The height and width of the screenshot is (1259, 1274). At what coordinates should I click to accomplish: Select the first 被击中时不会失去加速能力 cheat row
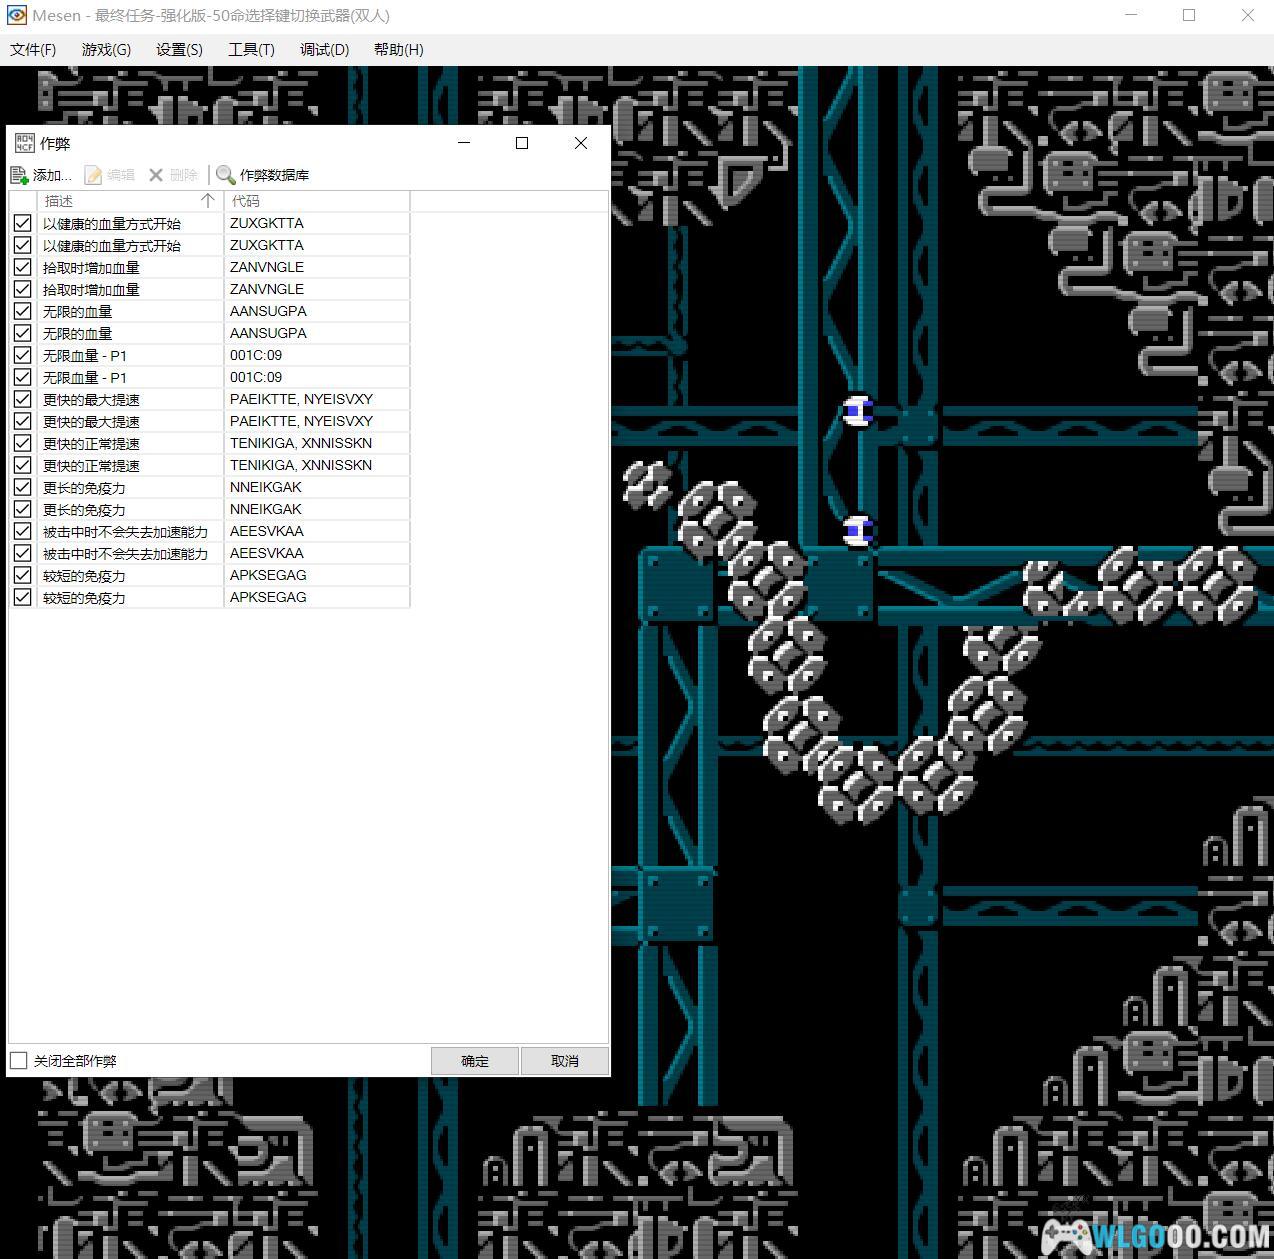pyautogui.click(x=125, y=531)
